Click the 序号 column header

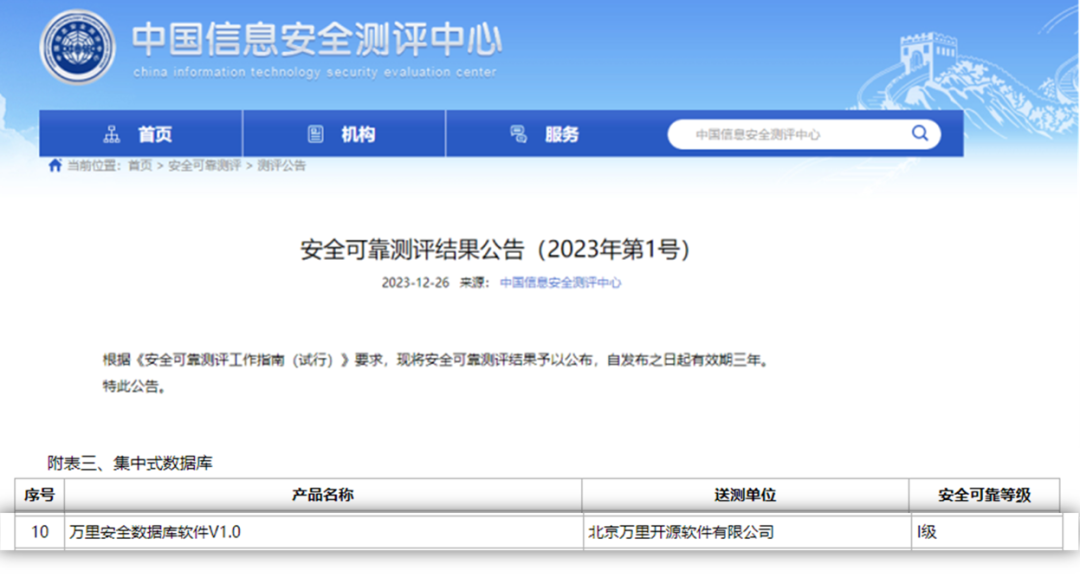coord(39,495)
